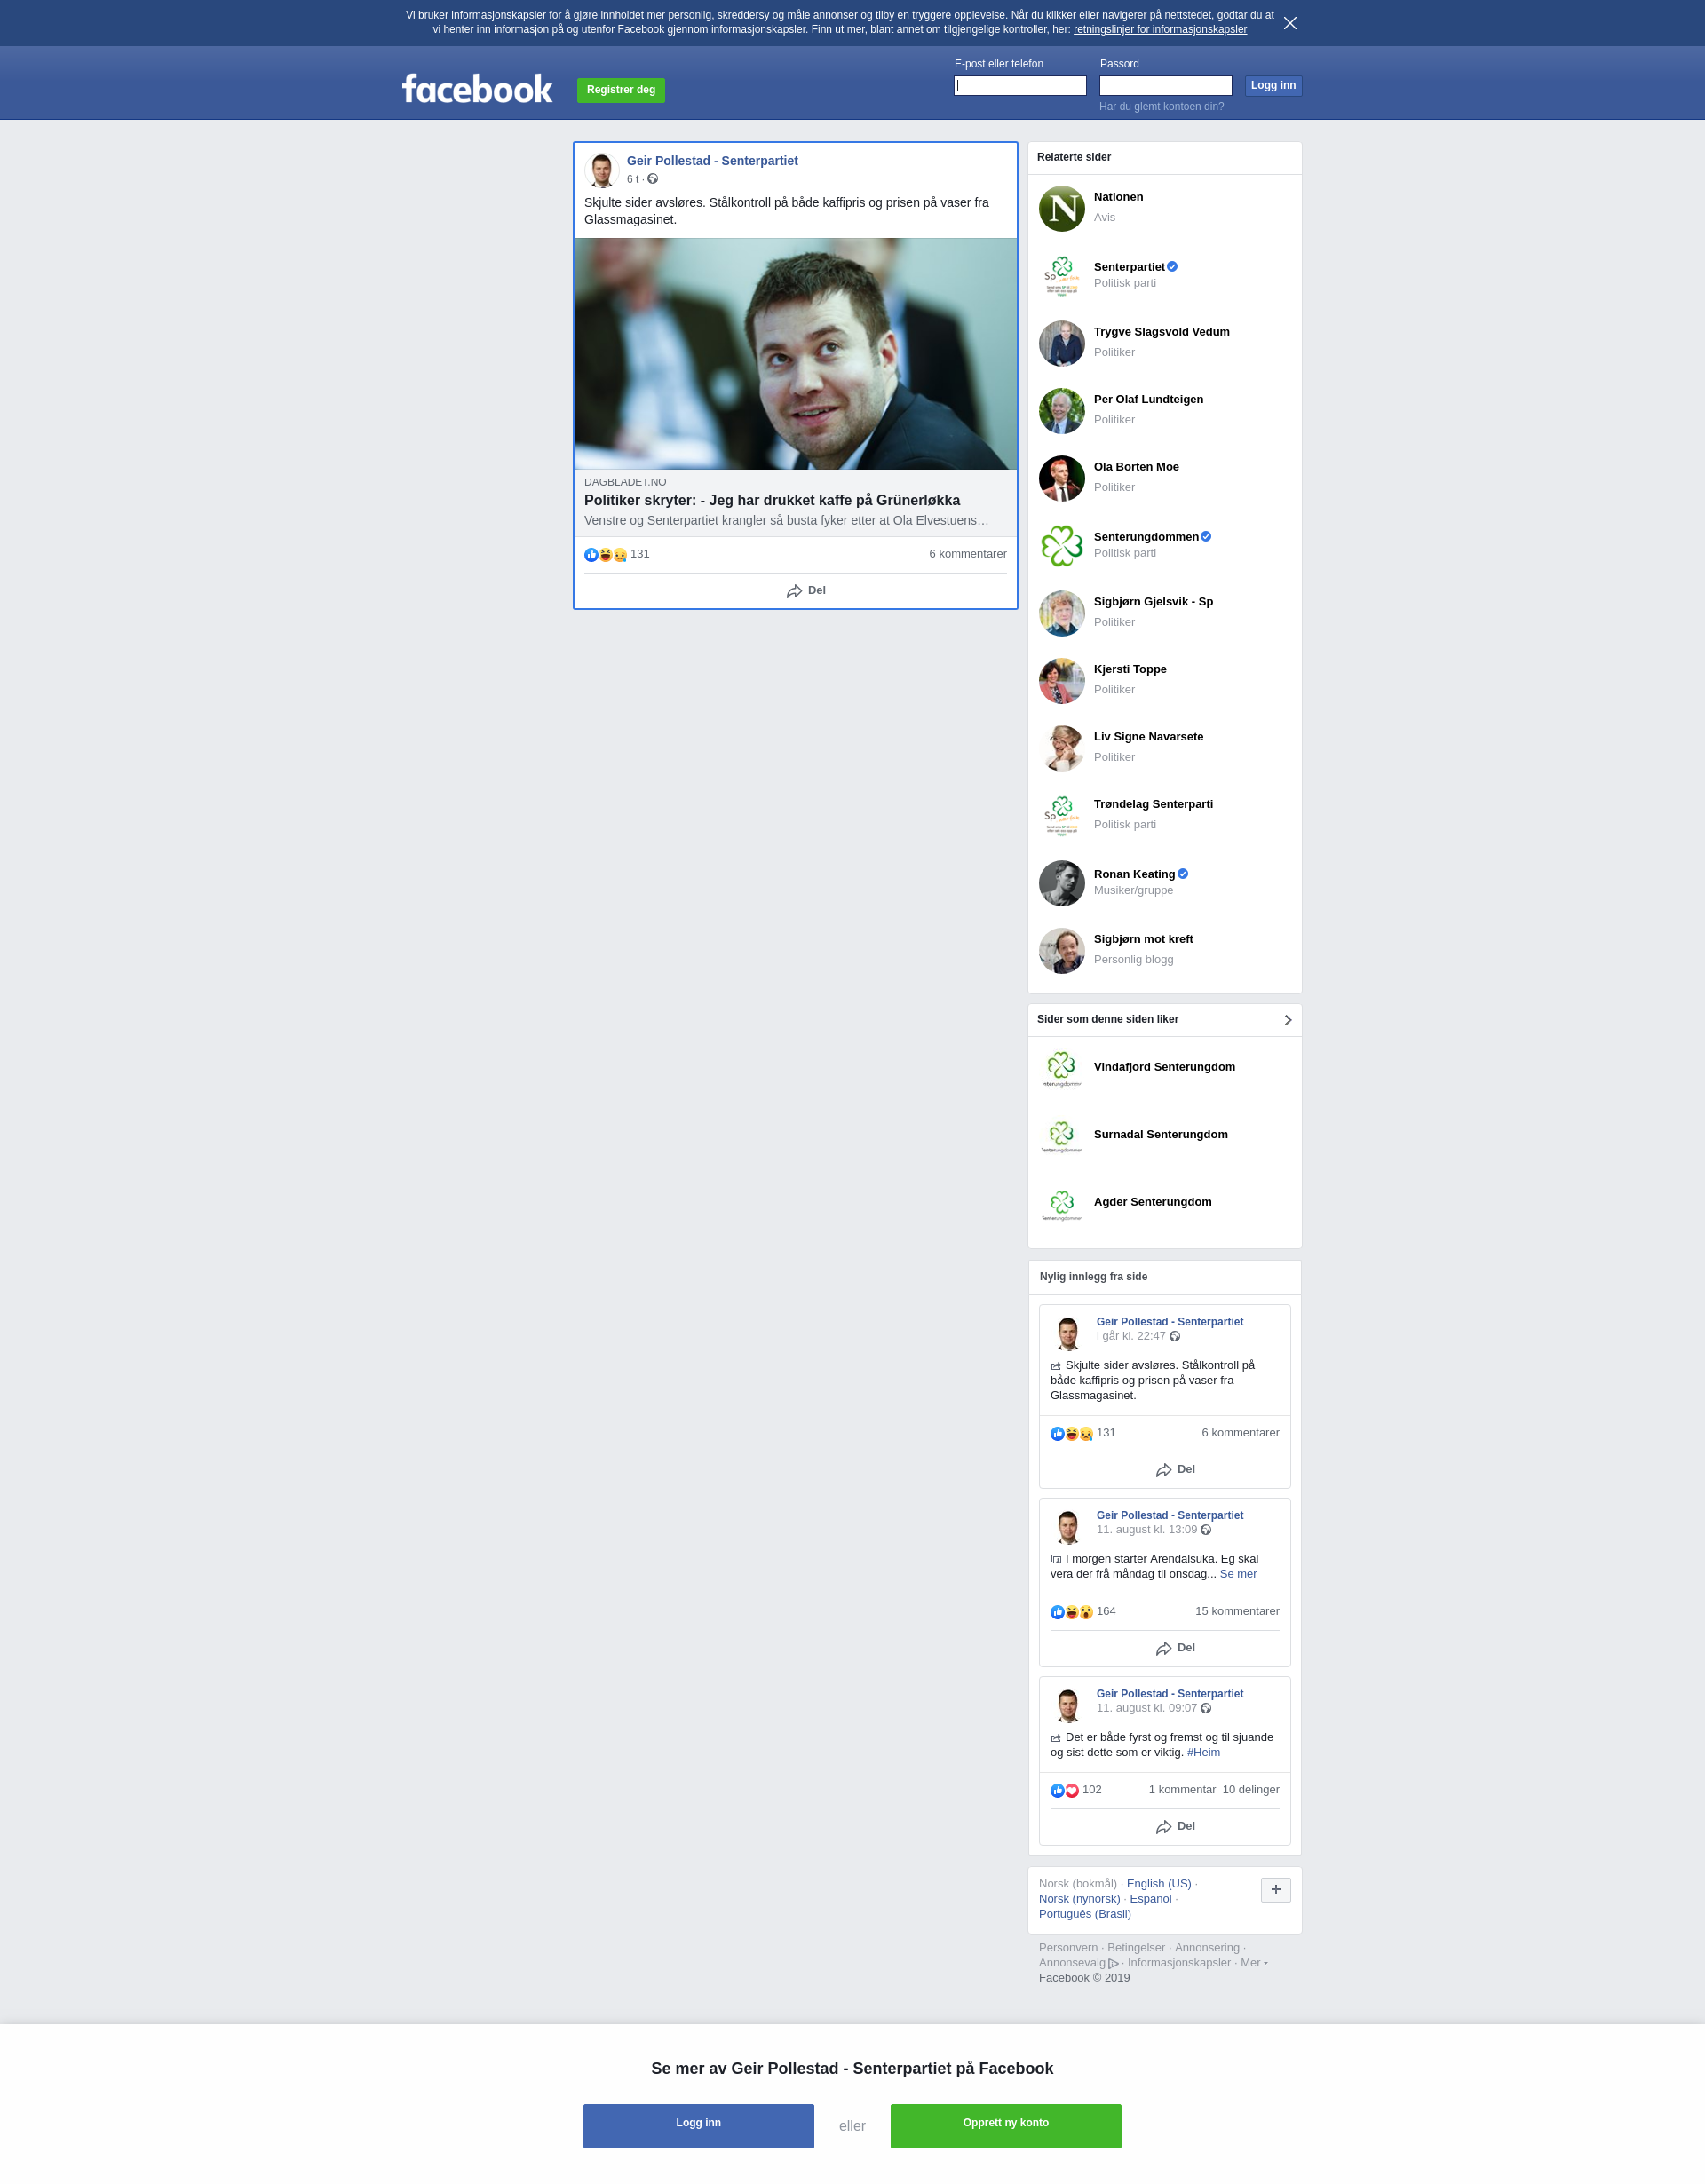Image resolution: width=1705 pixels, height=2184 pixels.
Task: Click main post author profile picture
Action: pos(601,170)
